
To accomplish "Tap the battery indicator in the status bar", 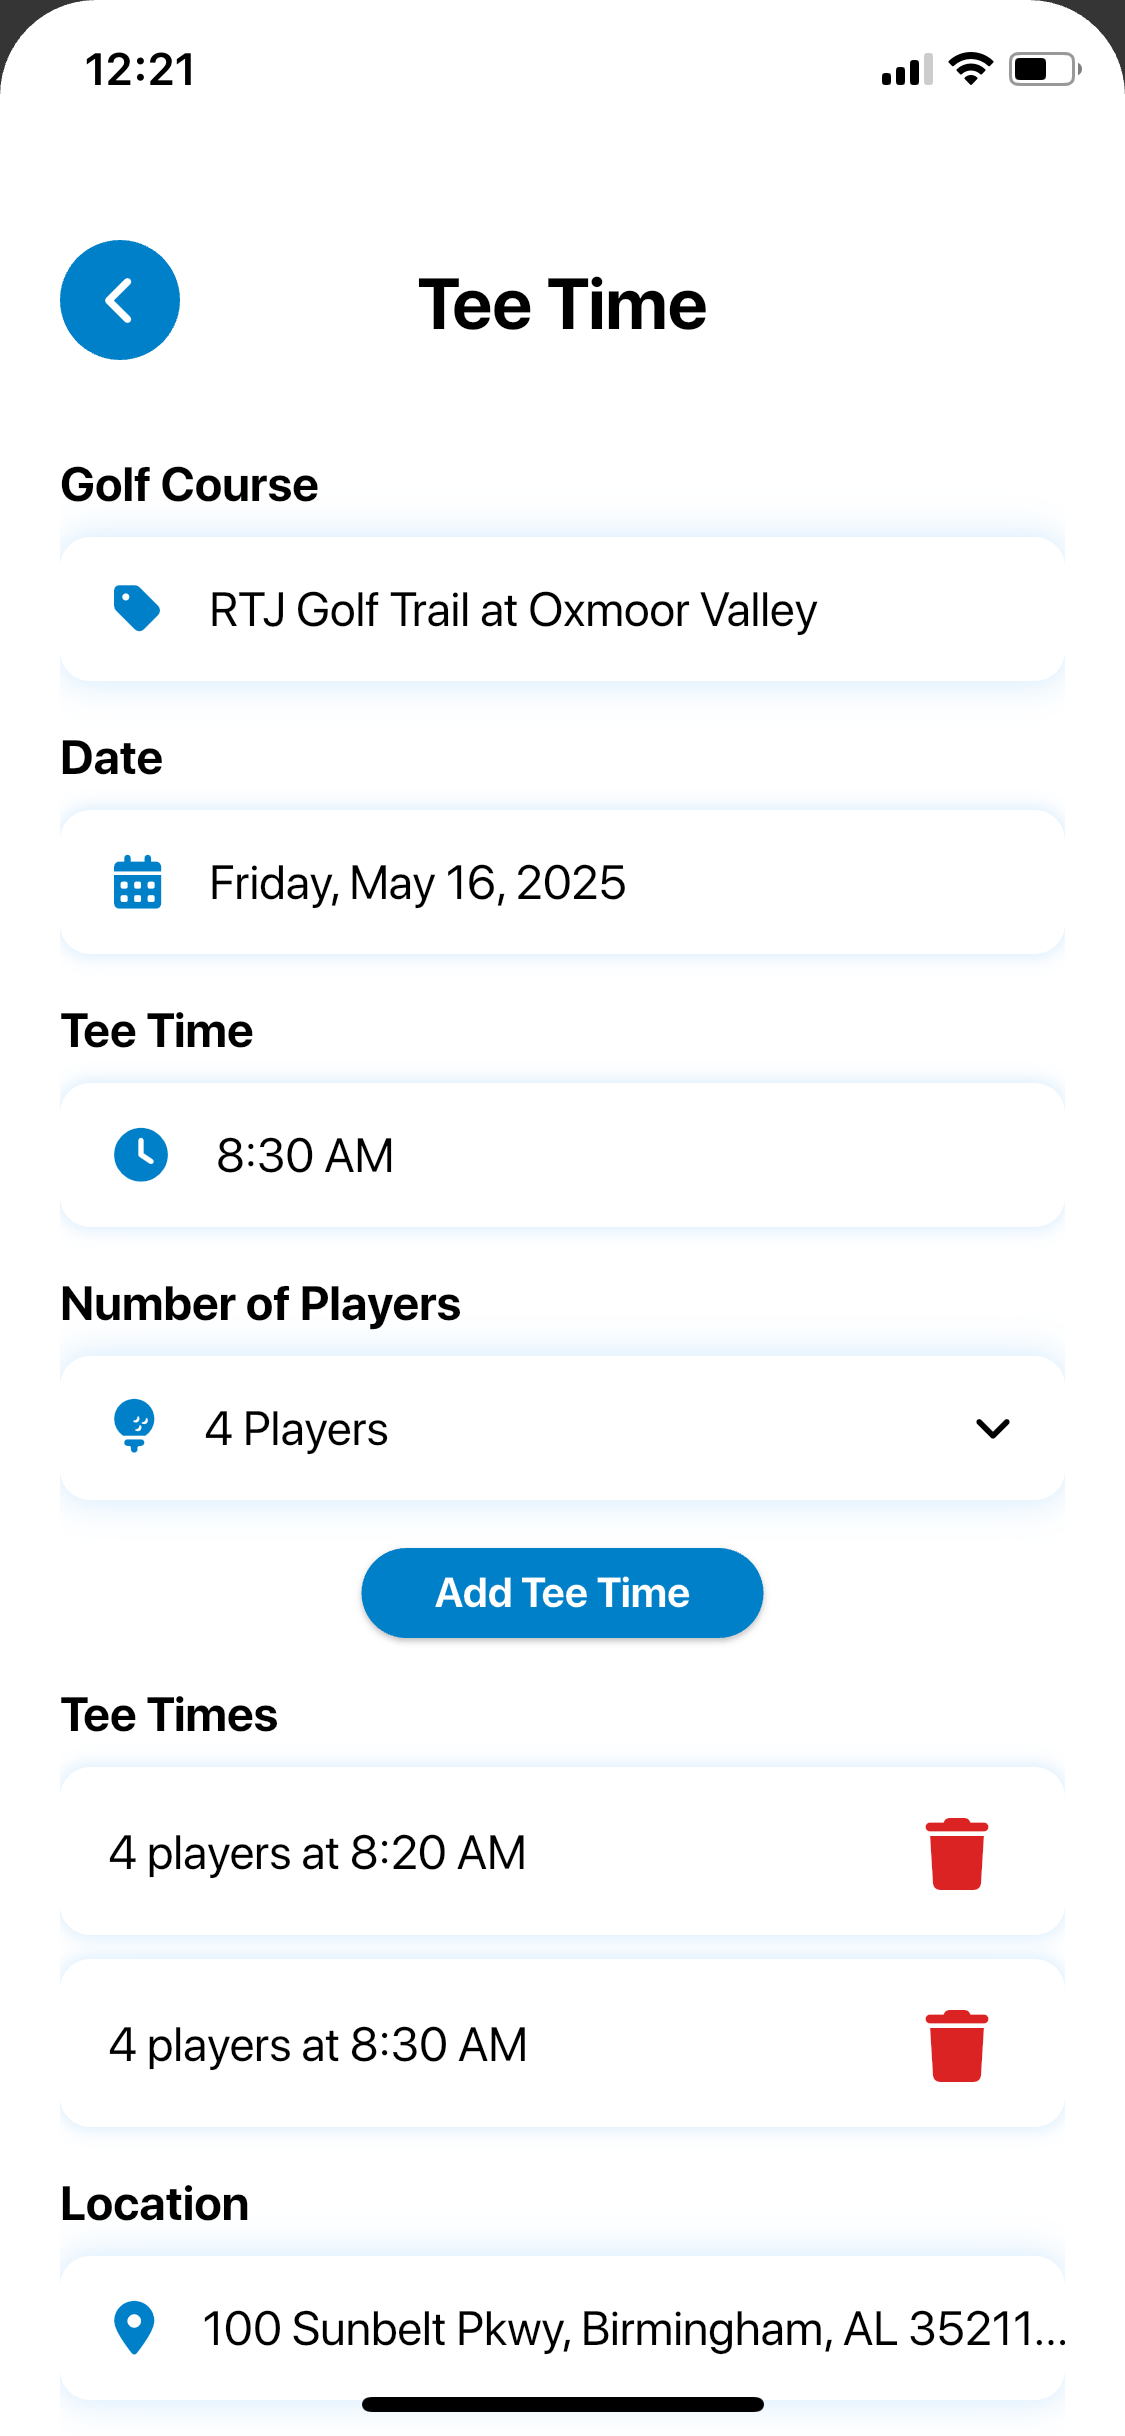I will pyautogui.click(x=1045, y=69).
